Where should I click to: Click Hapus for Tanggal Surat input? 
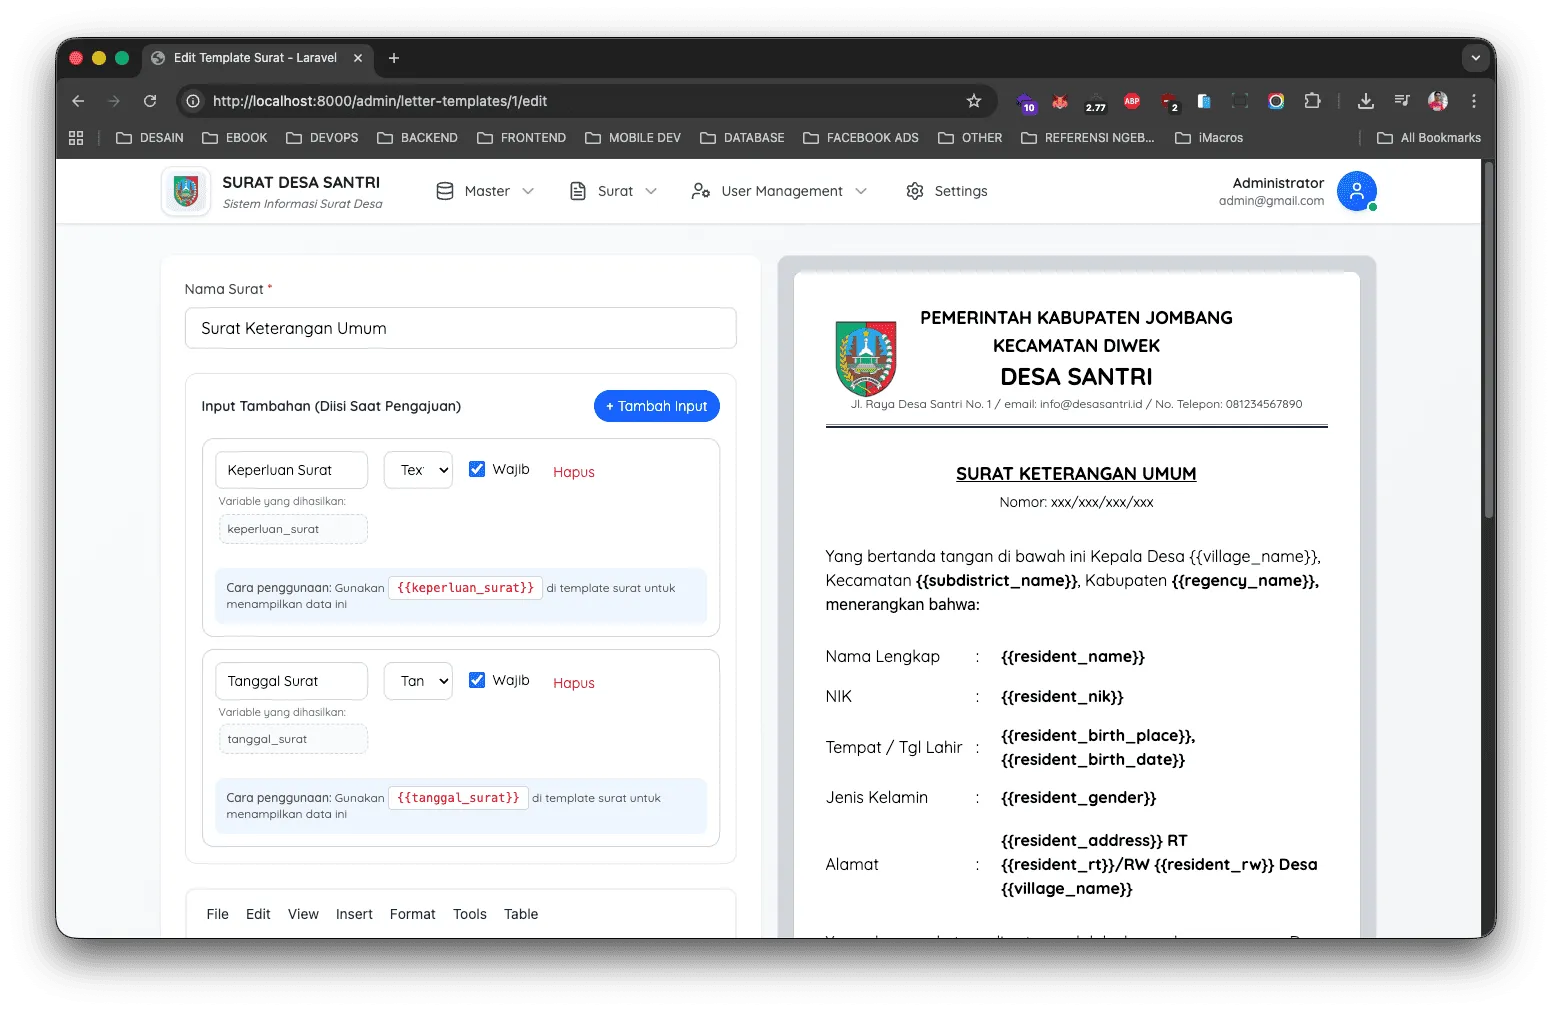click(574, 683)
